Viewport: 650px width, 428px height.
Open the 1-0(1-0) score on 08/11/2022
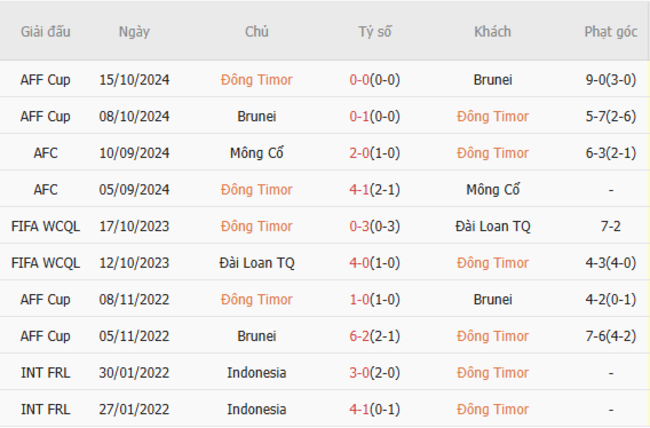tap(375, 299)
